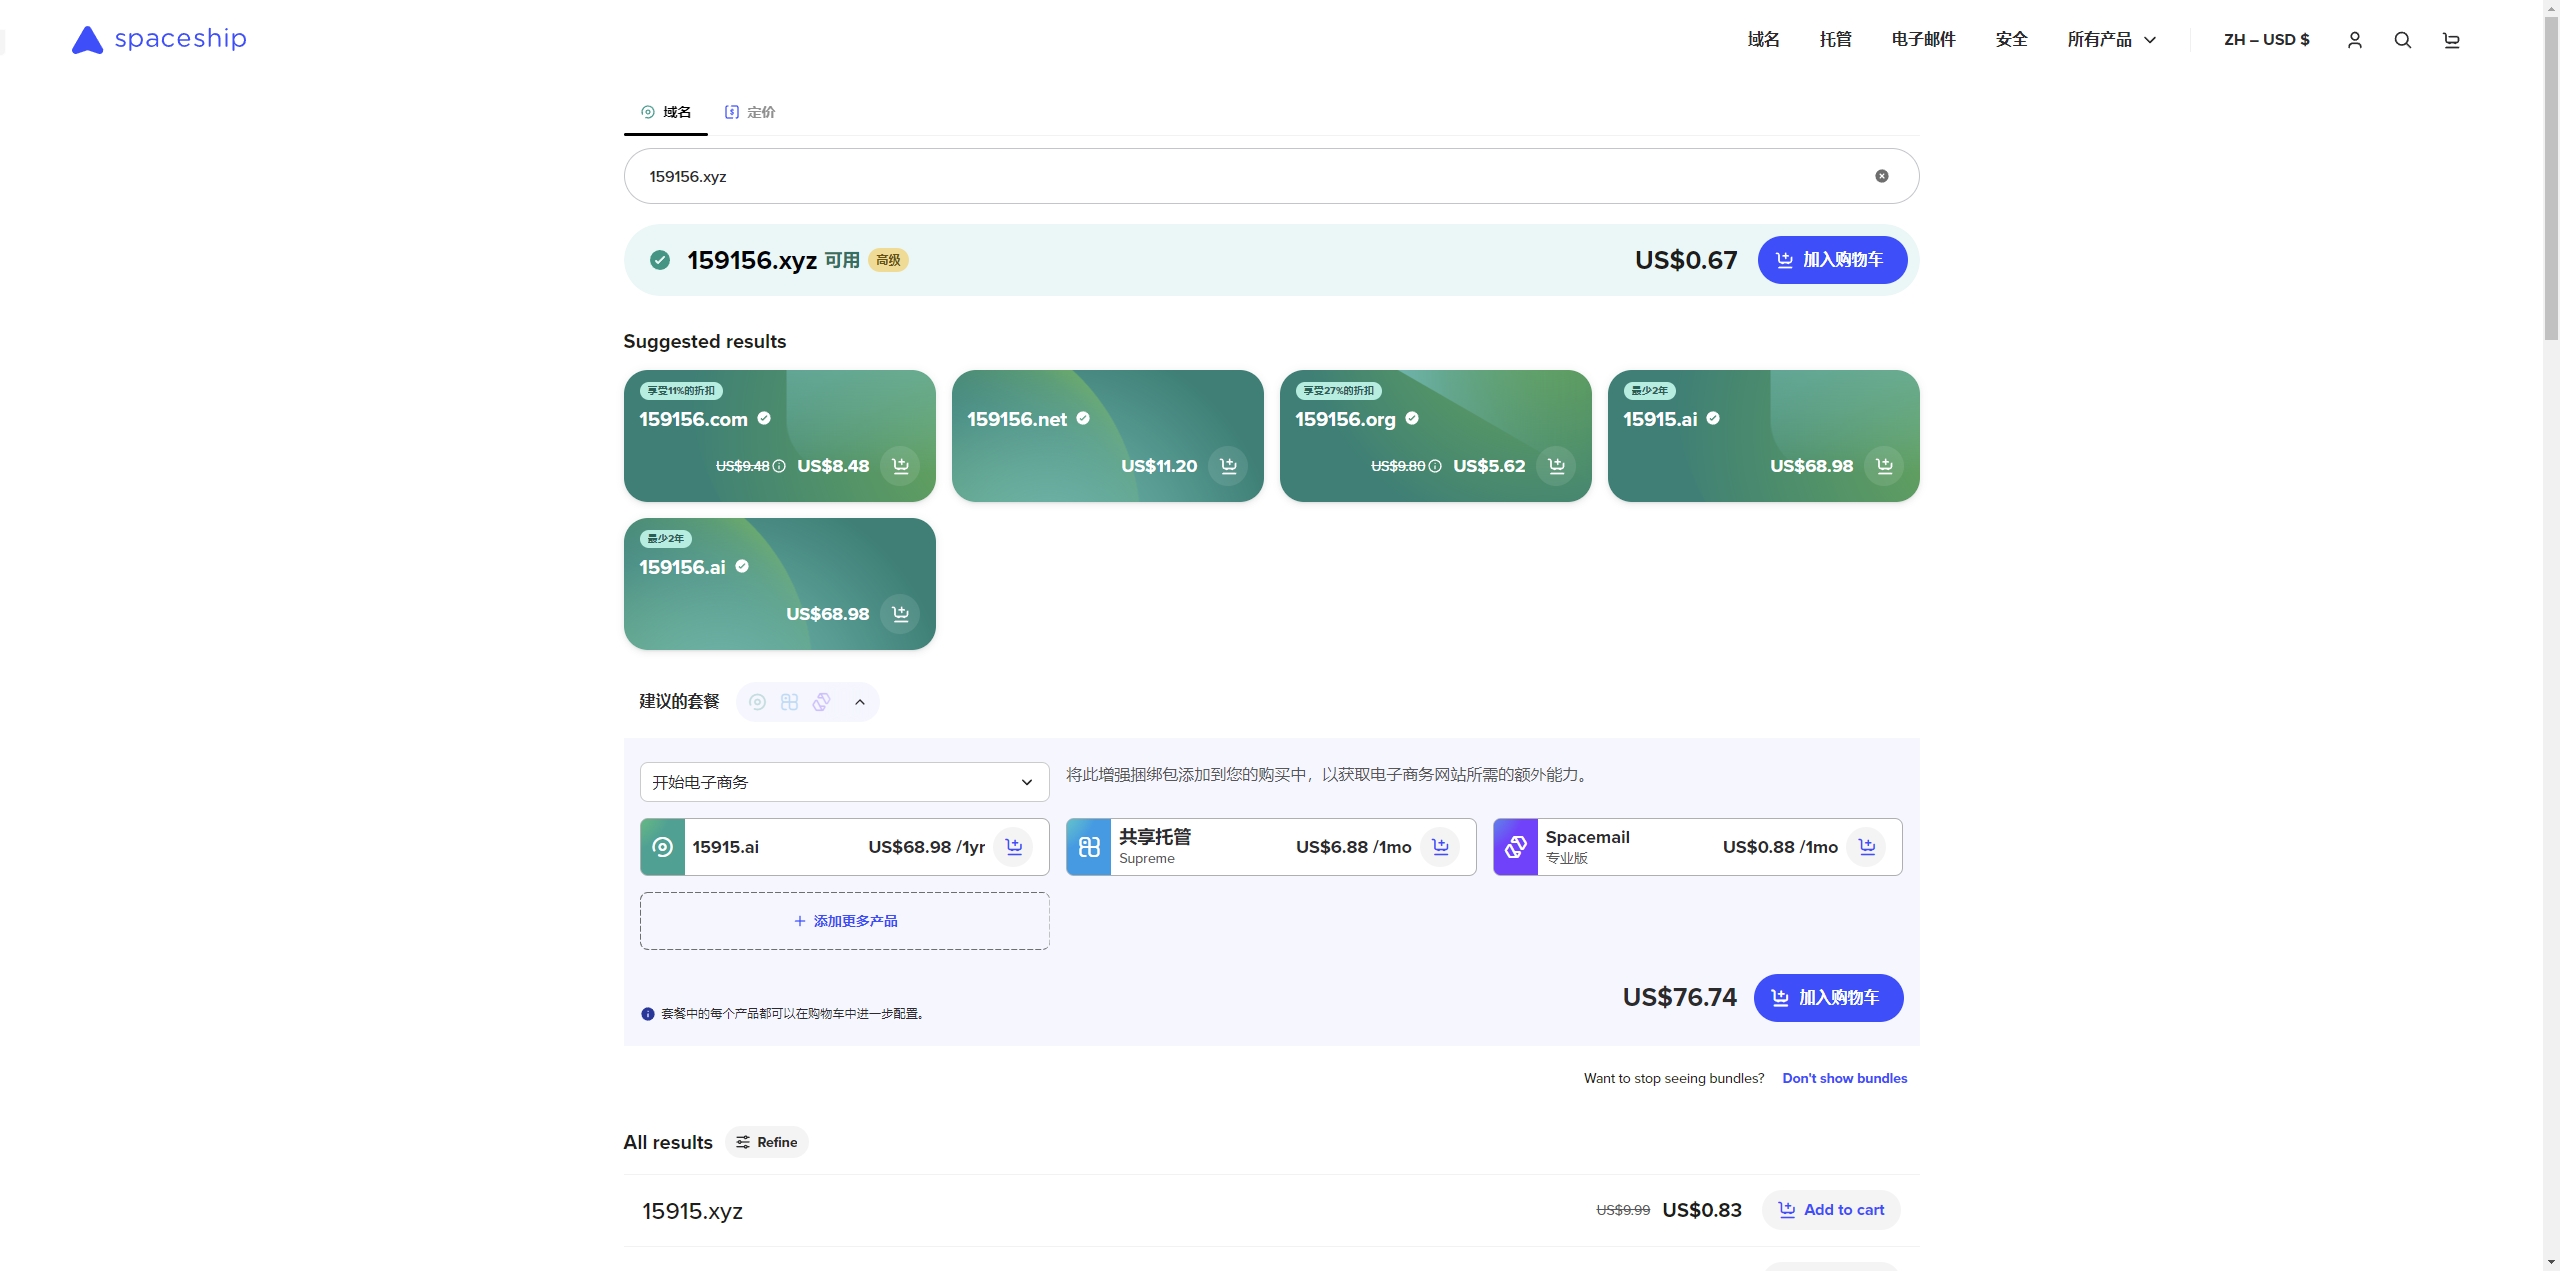
Task: Click the green available checkmark icon
Action: (x=660, y=260)
